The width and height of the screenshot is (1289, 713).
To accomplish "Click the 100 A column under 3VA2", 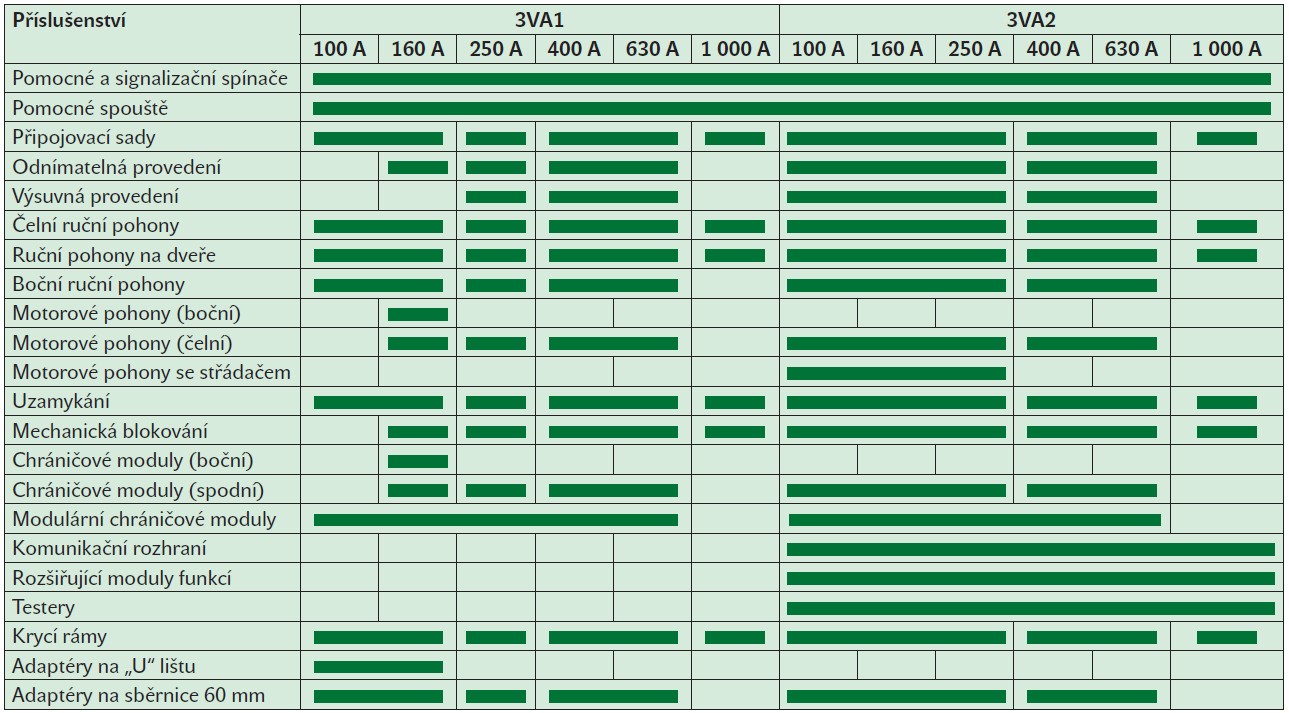I will tap(818, 49).
